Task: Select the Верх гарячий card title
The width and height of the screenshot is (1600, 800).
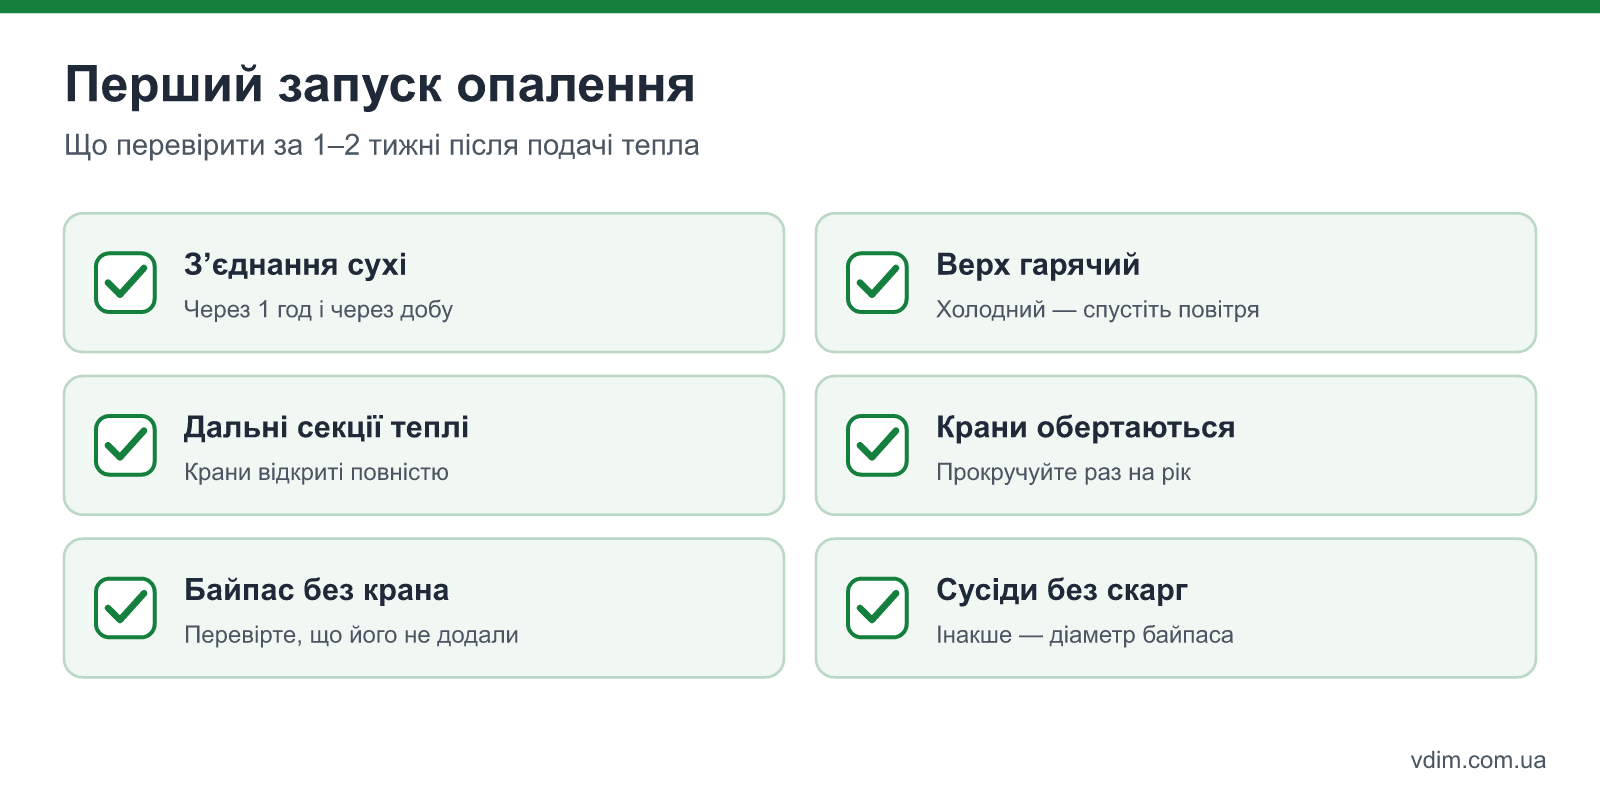Action: 1038,265
